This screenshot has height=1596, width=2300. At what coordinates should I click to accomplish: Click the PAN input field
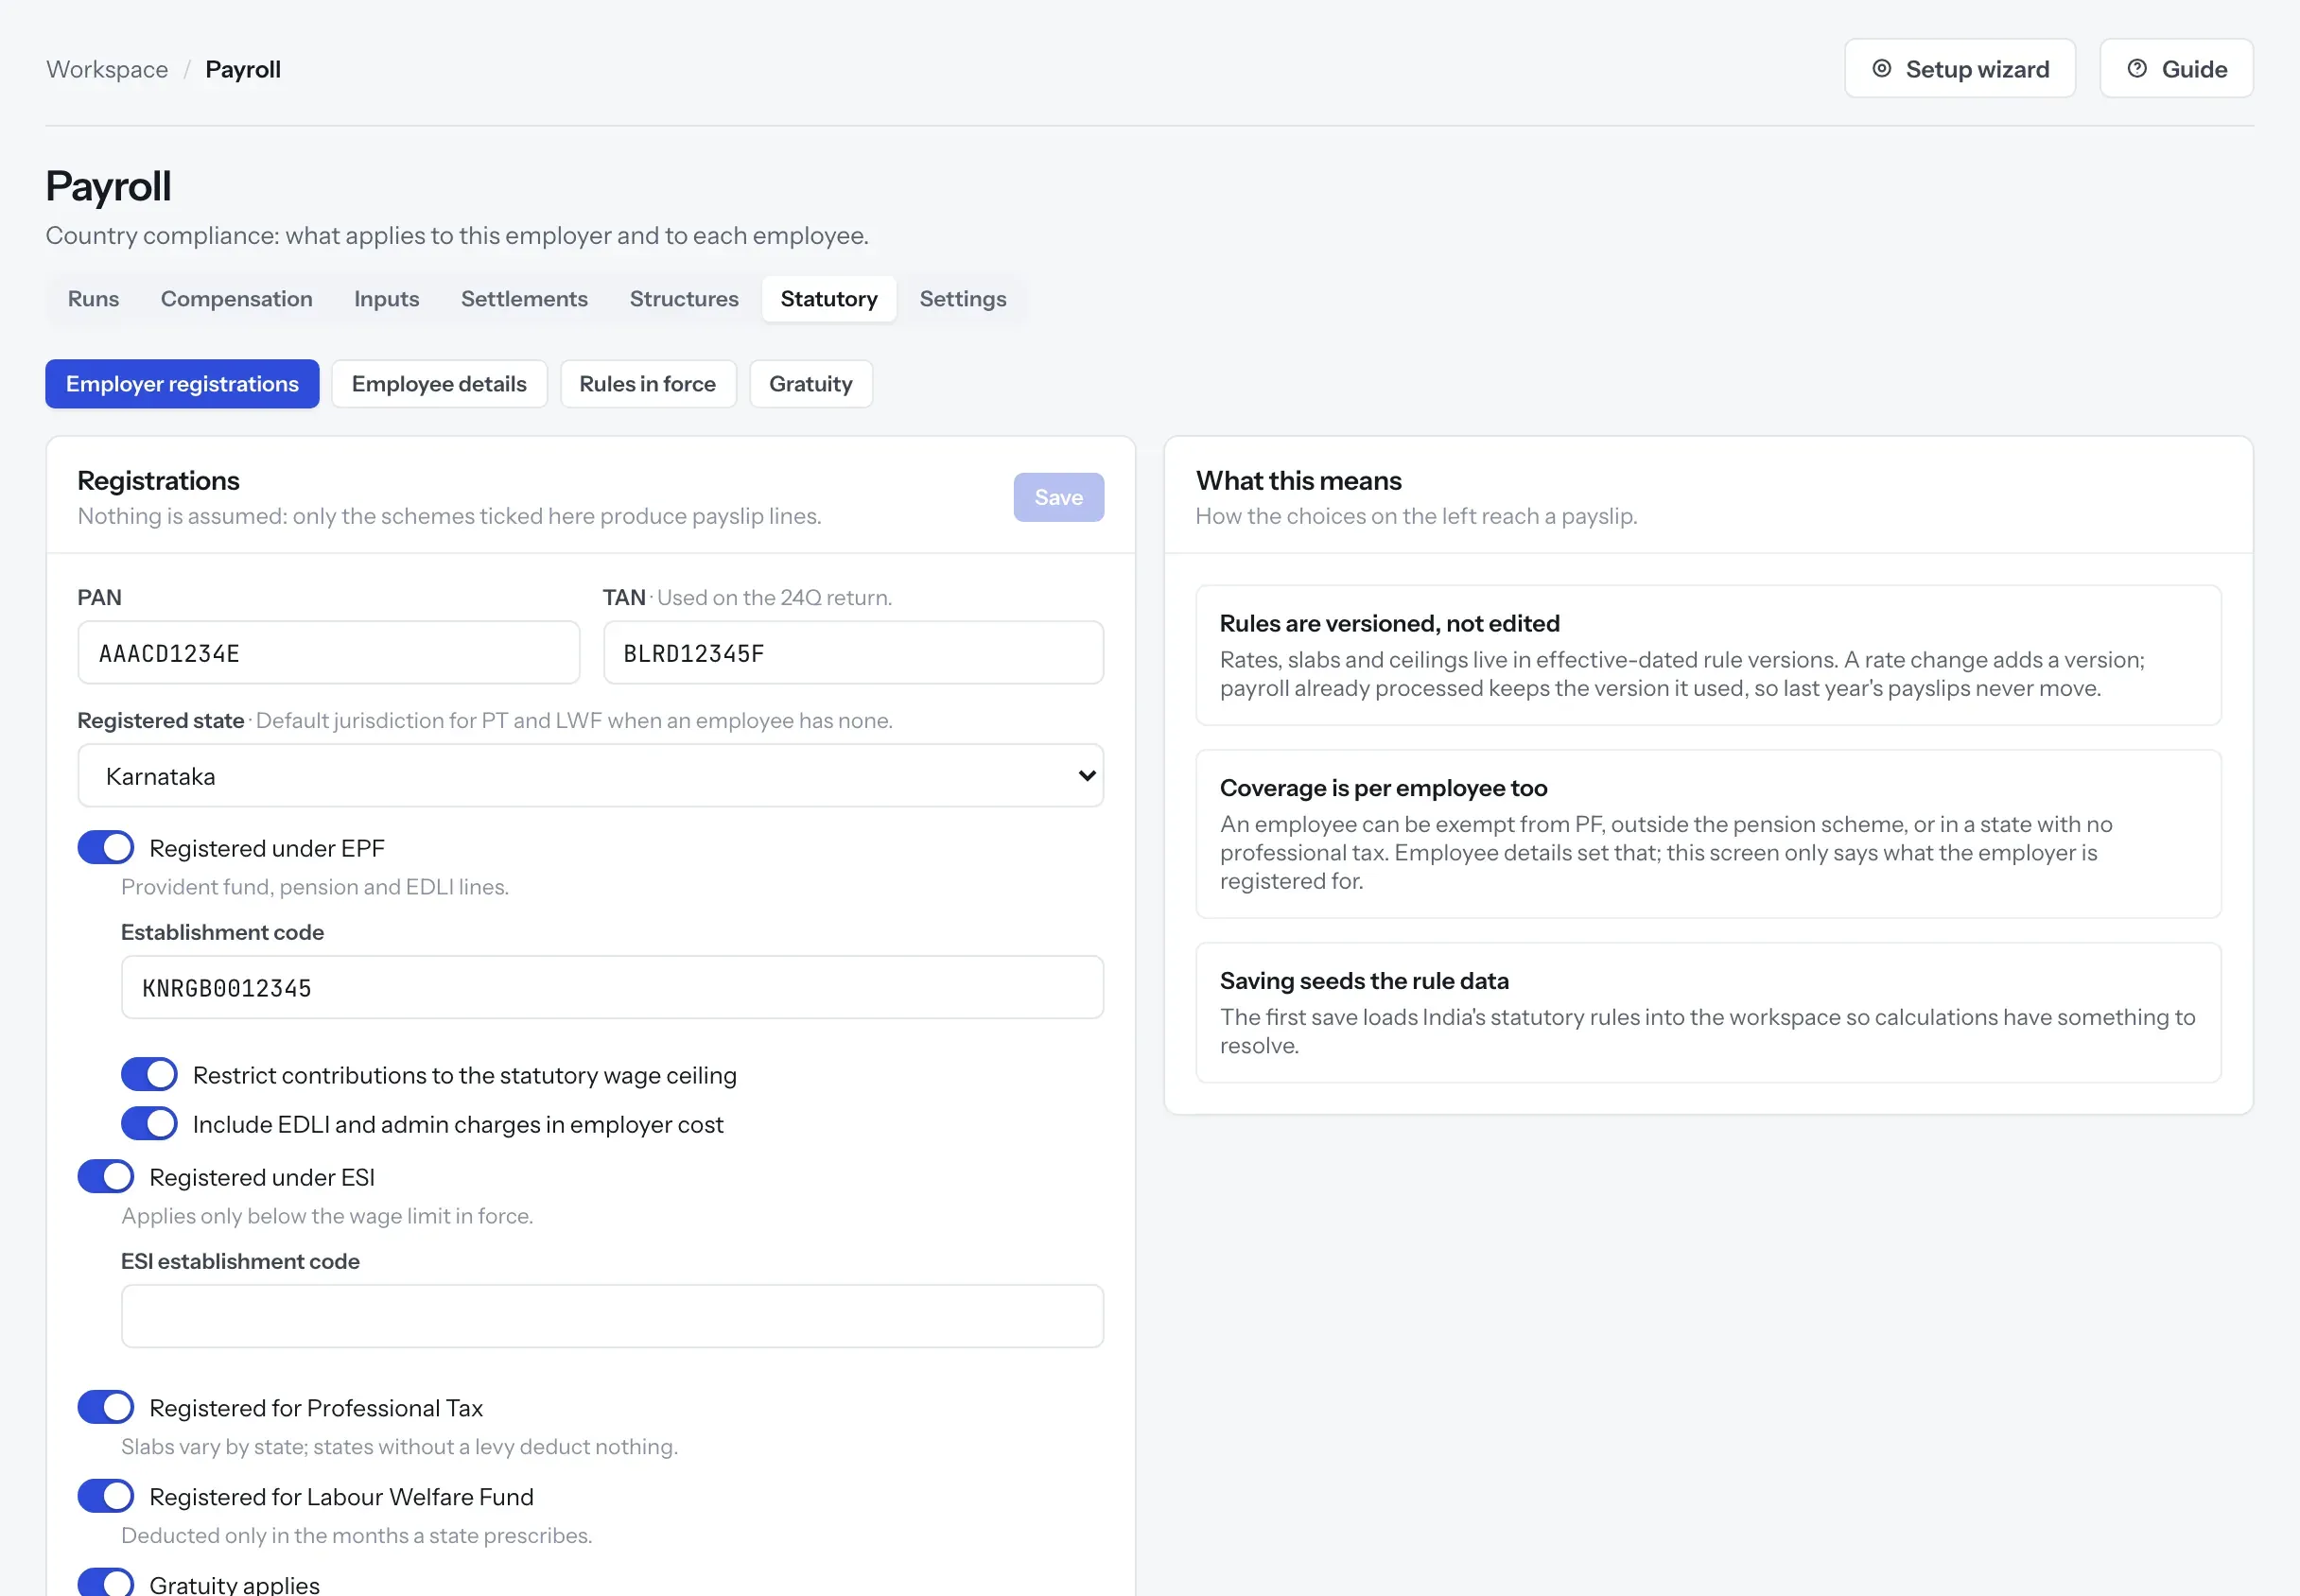point(329,653)
